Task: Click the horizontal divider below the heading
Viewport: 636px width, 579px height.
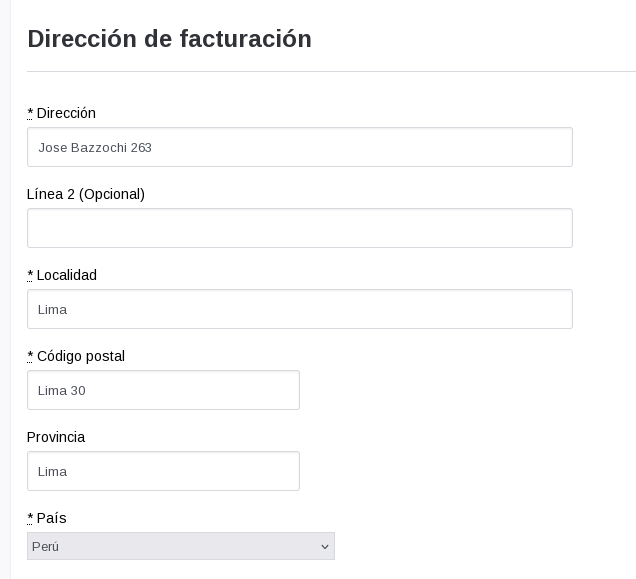Action: point(330,71)
